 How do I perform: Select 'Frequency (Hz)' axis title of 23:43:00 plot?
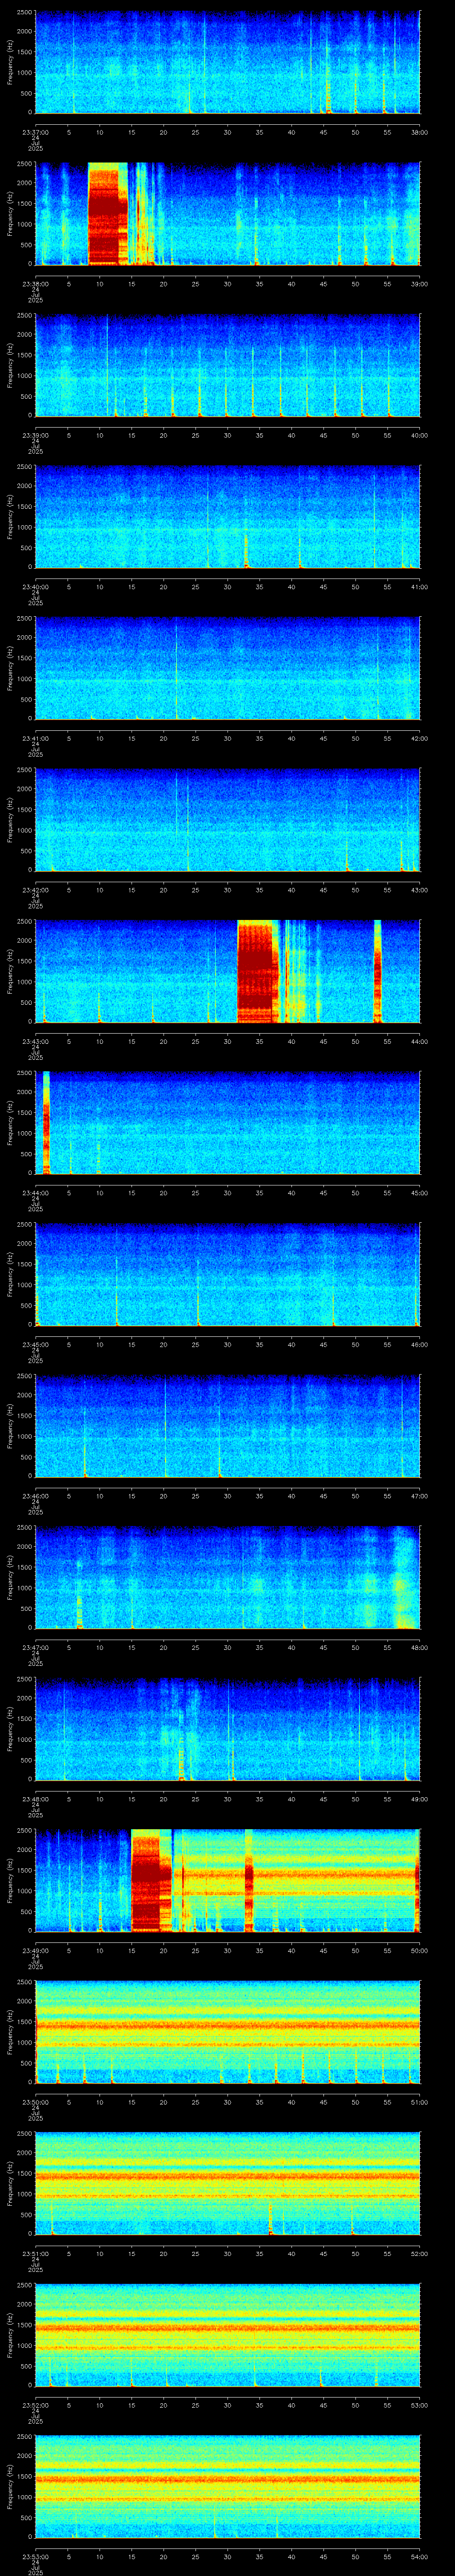(x=10, y=971)
